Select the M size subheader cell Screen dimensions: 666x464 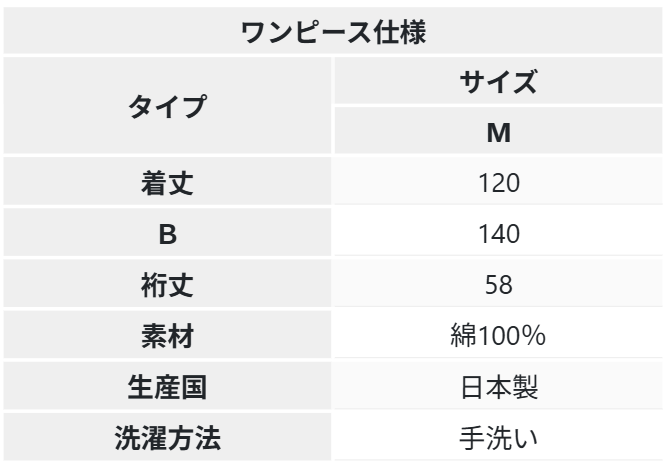click(498, 132)
